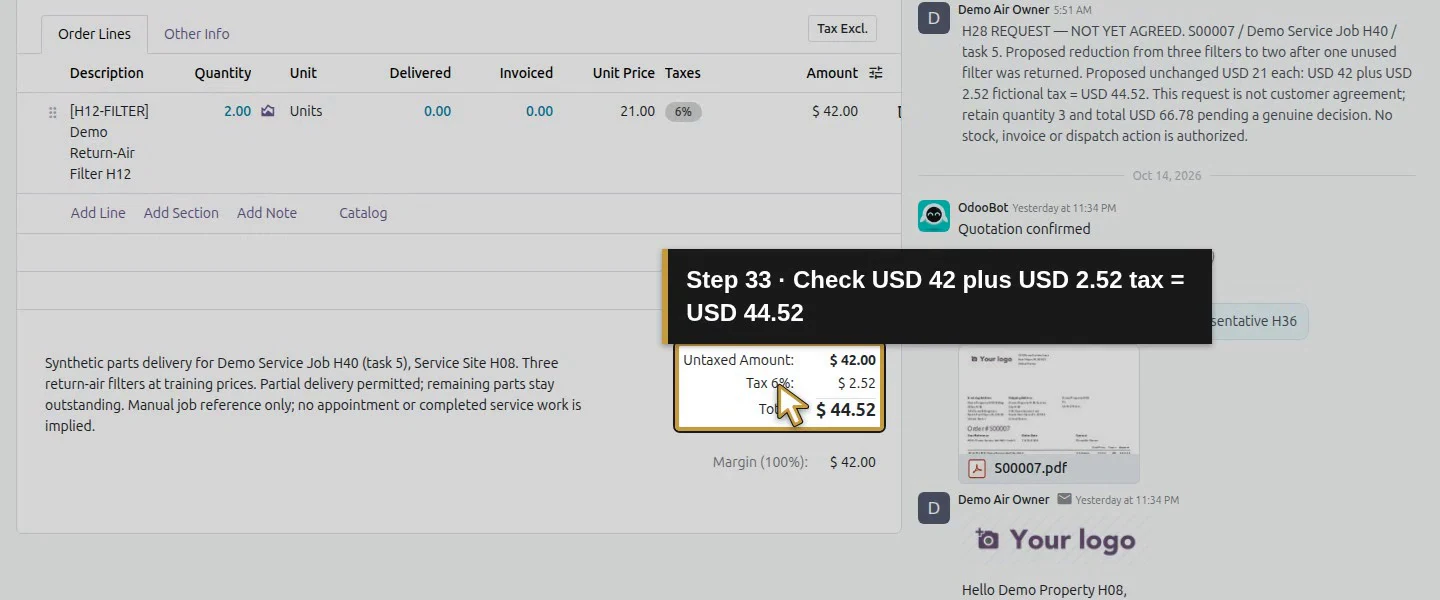This screenshot has height=600, width=1440.
Task: Click the margin value $ 42.00
Action: pos(853,462)
